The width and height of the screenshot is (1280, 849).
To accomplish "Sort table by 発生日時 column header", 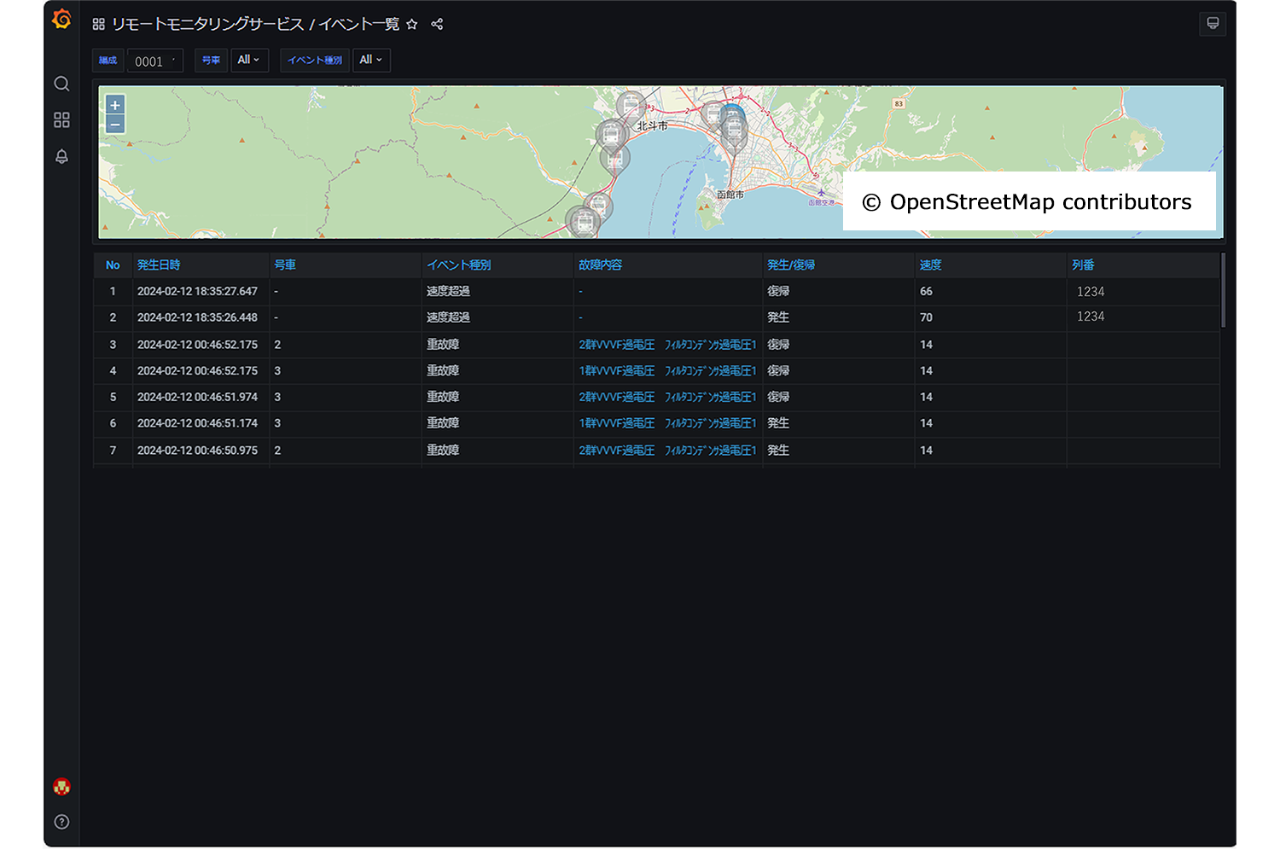I will click(x=159, y=265).
